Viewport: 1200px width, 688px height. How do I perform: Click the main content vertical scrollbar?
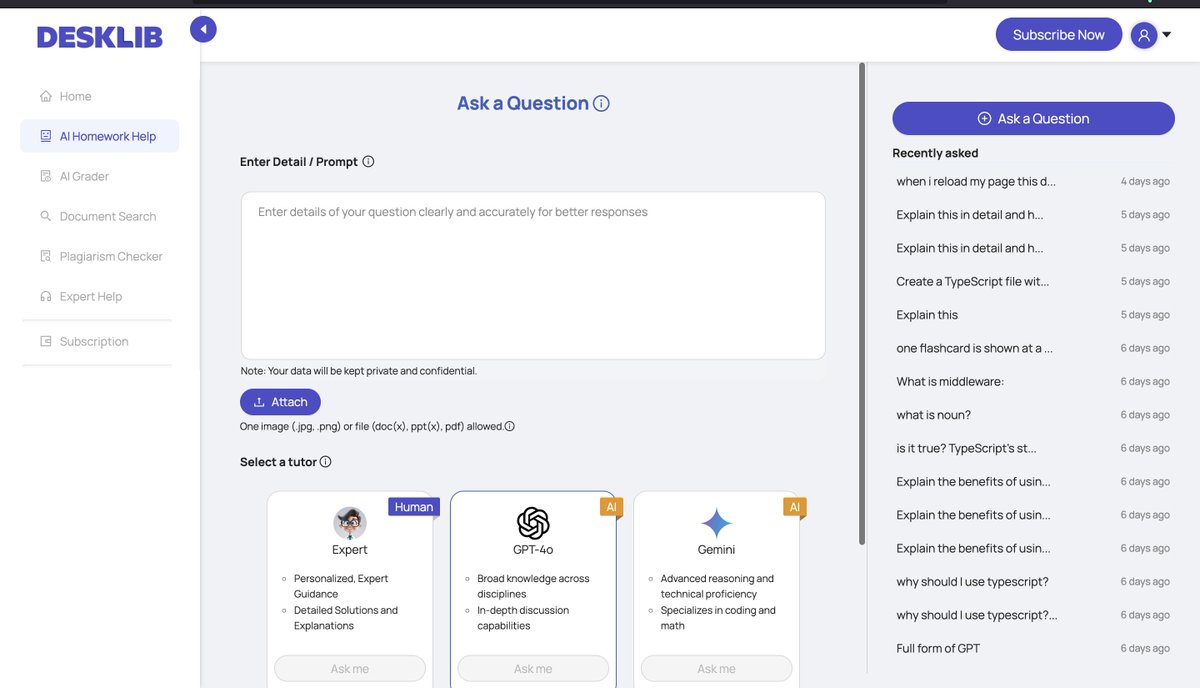click(862, 304)
